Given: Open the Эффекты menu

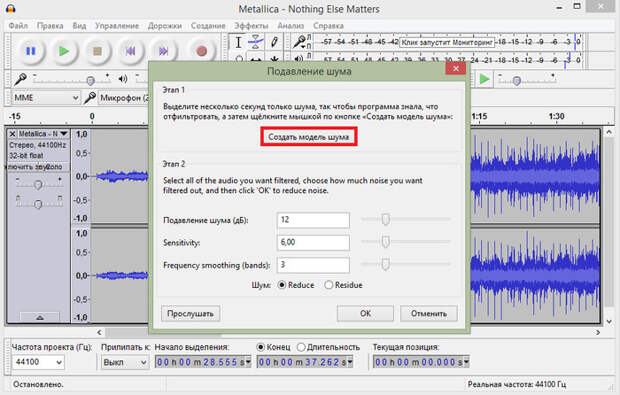Looking at the screenshot, I should [251, 26].
